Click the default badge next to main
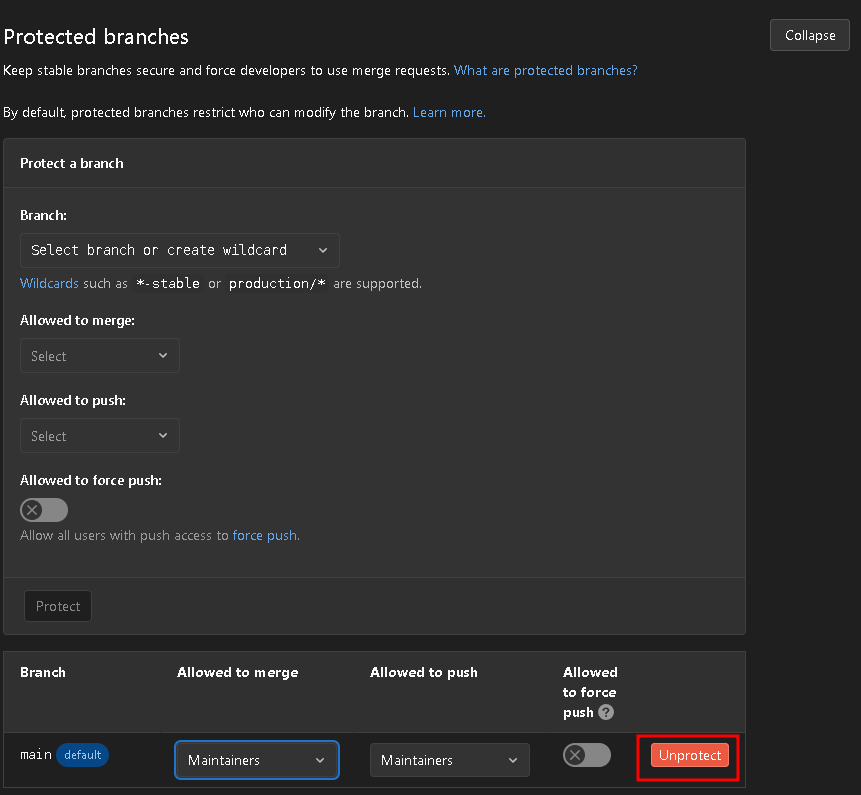Image resolution: width=861 pixels, height=795 pixels. 82,755
